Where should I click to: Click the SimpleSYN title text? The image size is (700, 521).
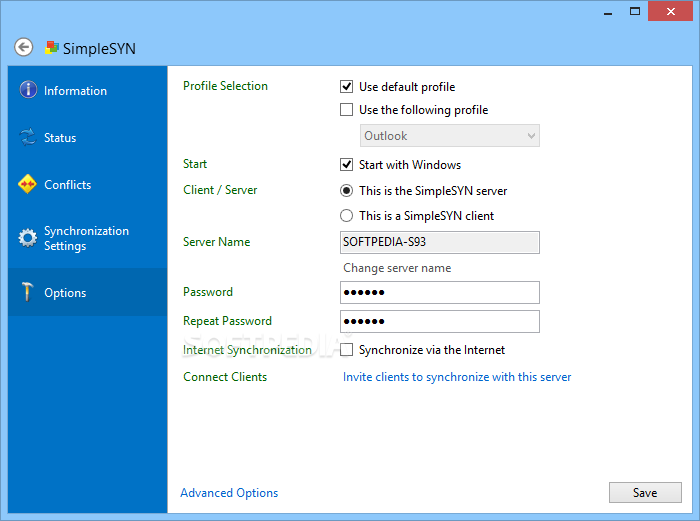[x=99, y=48]
